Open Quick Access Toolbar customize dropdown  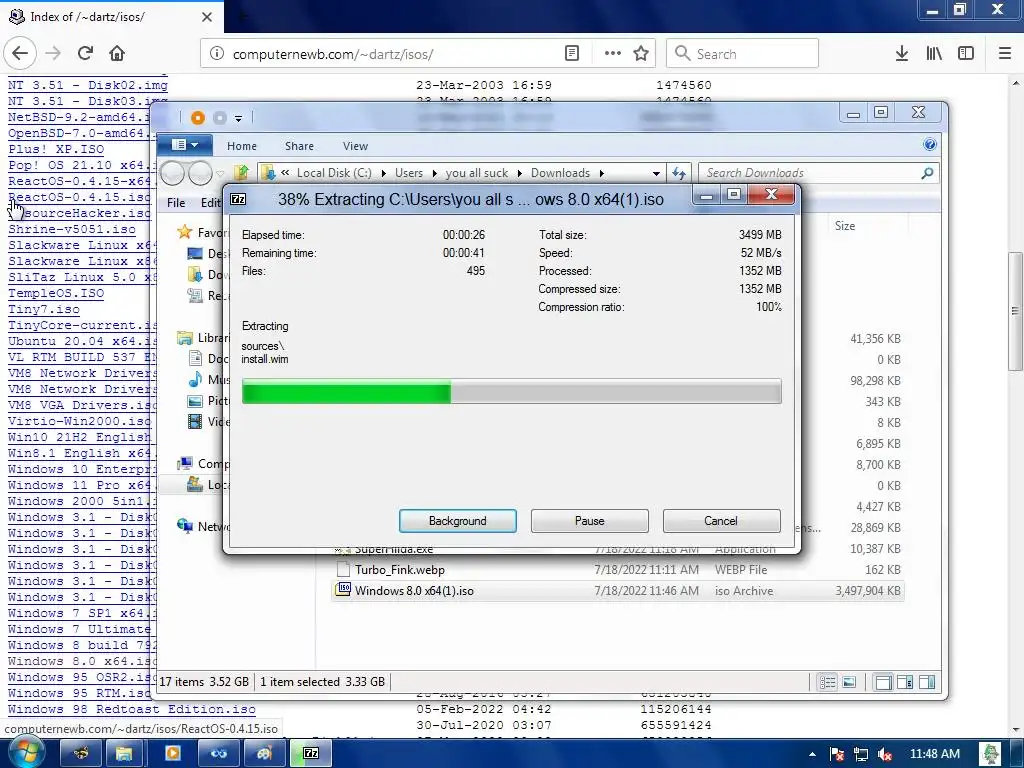[x=238, y=118]
